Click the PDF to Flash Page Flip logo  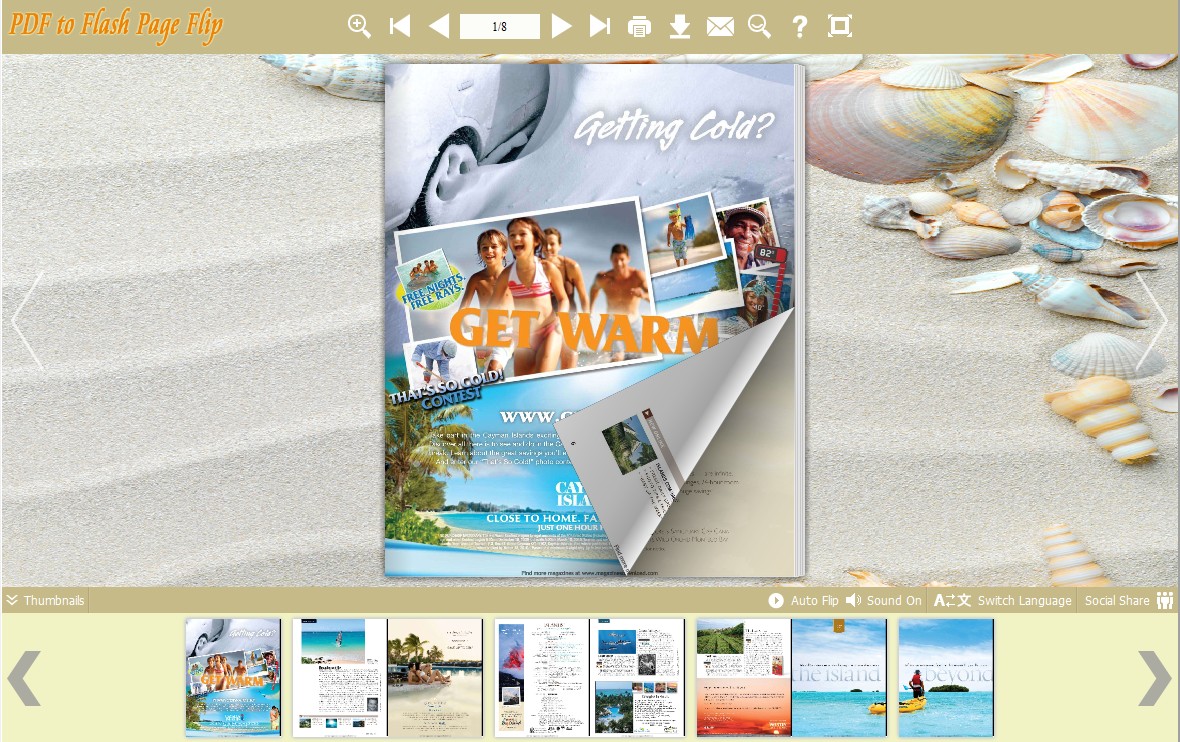tap(116, 25)
